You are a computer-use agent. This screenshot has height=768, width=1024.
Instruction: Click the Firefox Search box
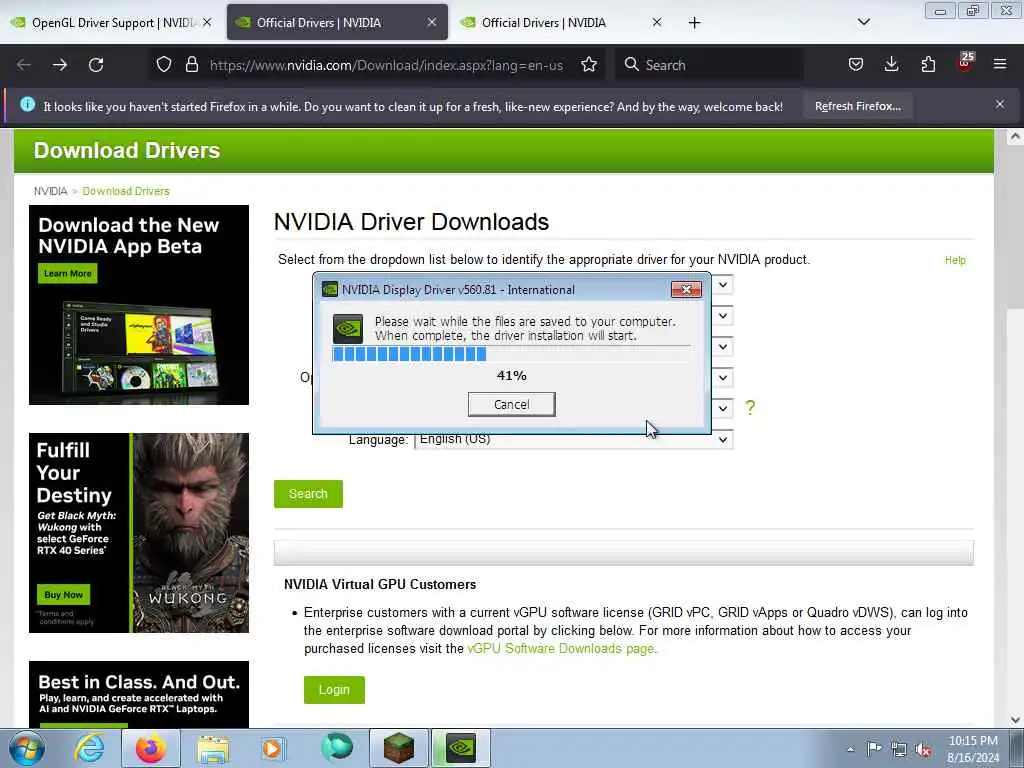click(x=709, y=65)
